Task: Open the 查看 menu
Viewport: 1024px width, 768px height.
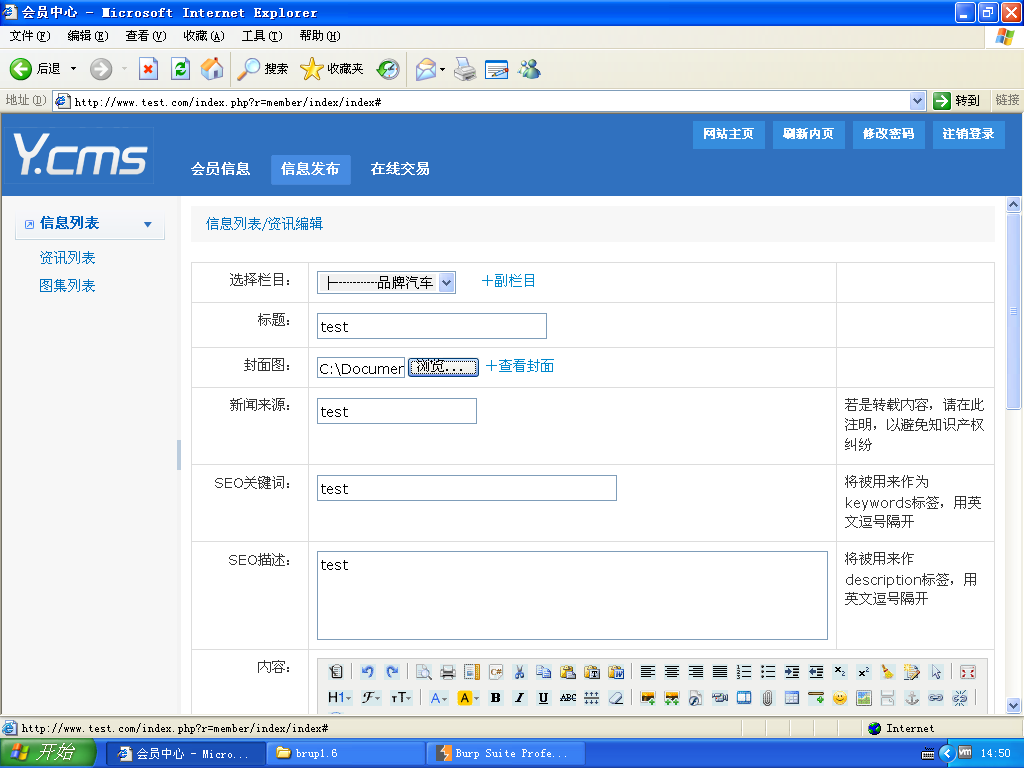Action: click(146, 35)
